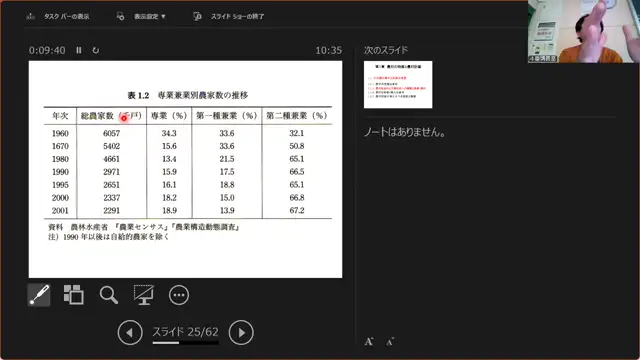Viewport: 640px width, 360px height.
Task: Click the 1960 year cell
Action: click(60, 133)
